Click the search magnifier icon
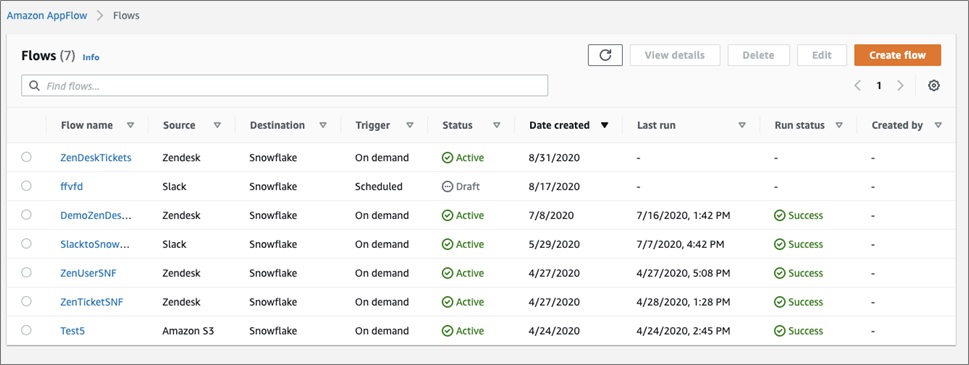Screen dimensions: 969x365 (35, 86)
